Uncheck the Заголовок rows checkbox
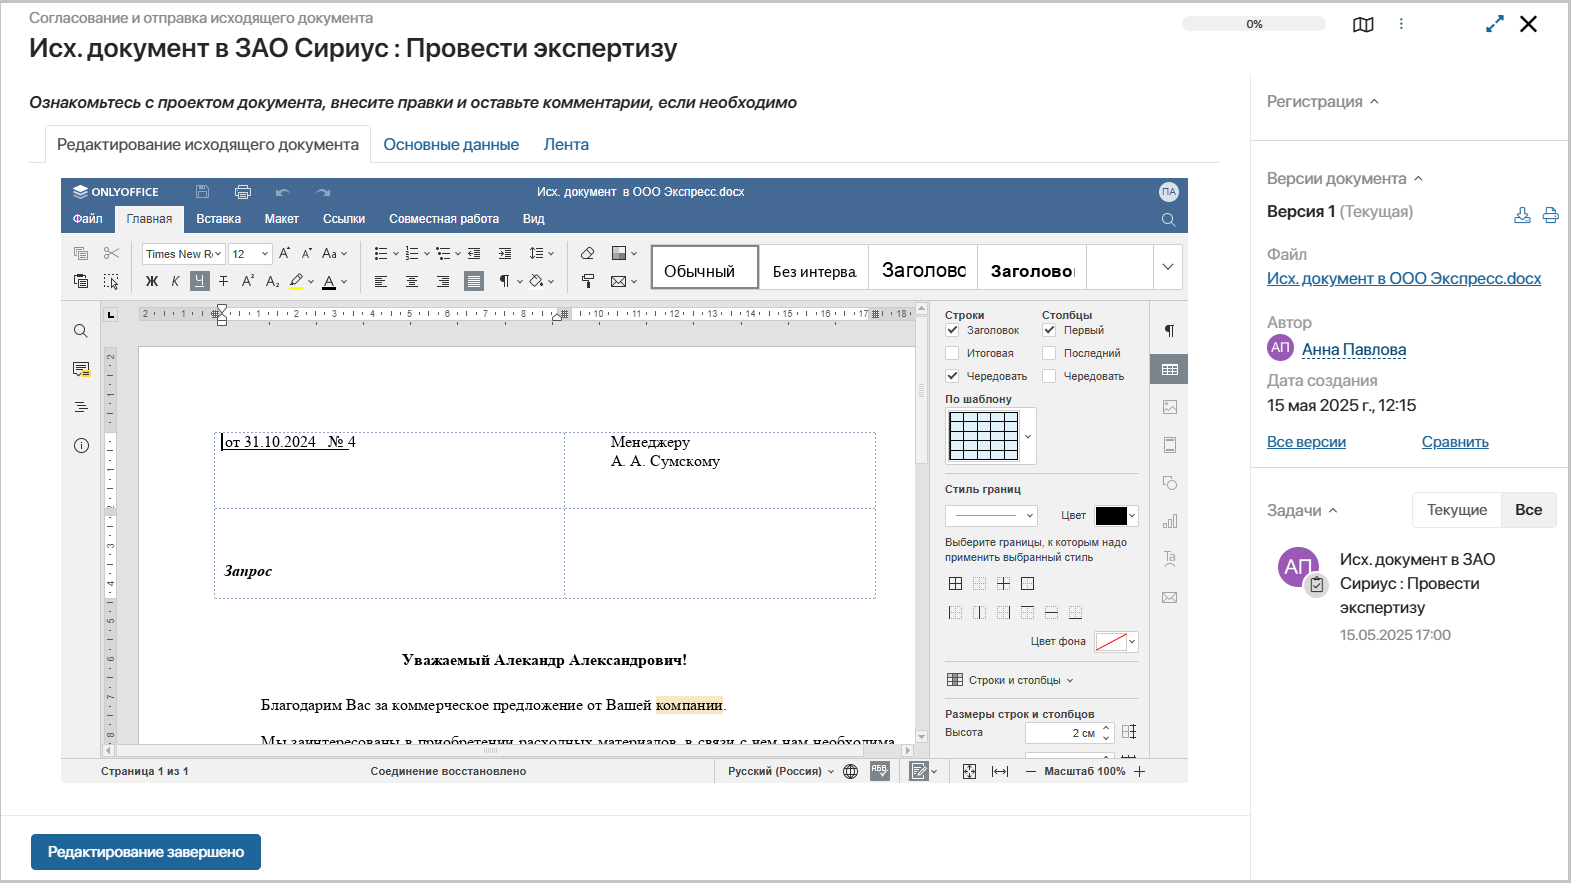Viewport: 1571px width, 883px height. point(952,330)
